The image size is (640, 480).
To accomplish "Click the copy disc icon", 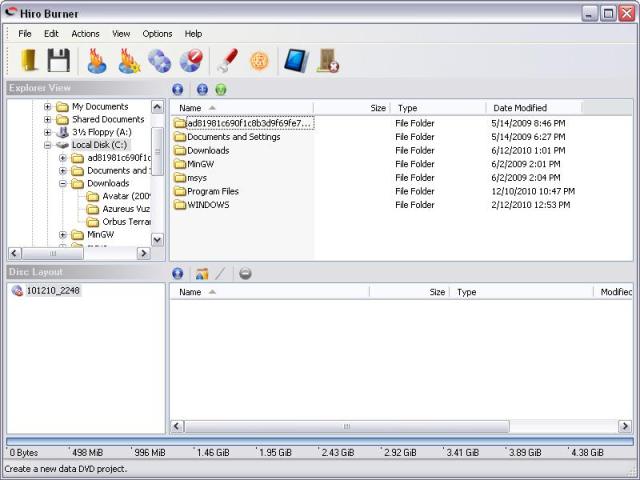I will [x=160, y=61].
